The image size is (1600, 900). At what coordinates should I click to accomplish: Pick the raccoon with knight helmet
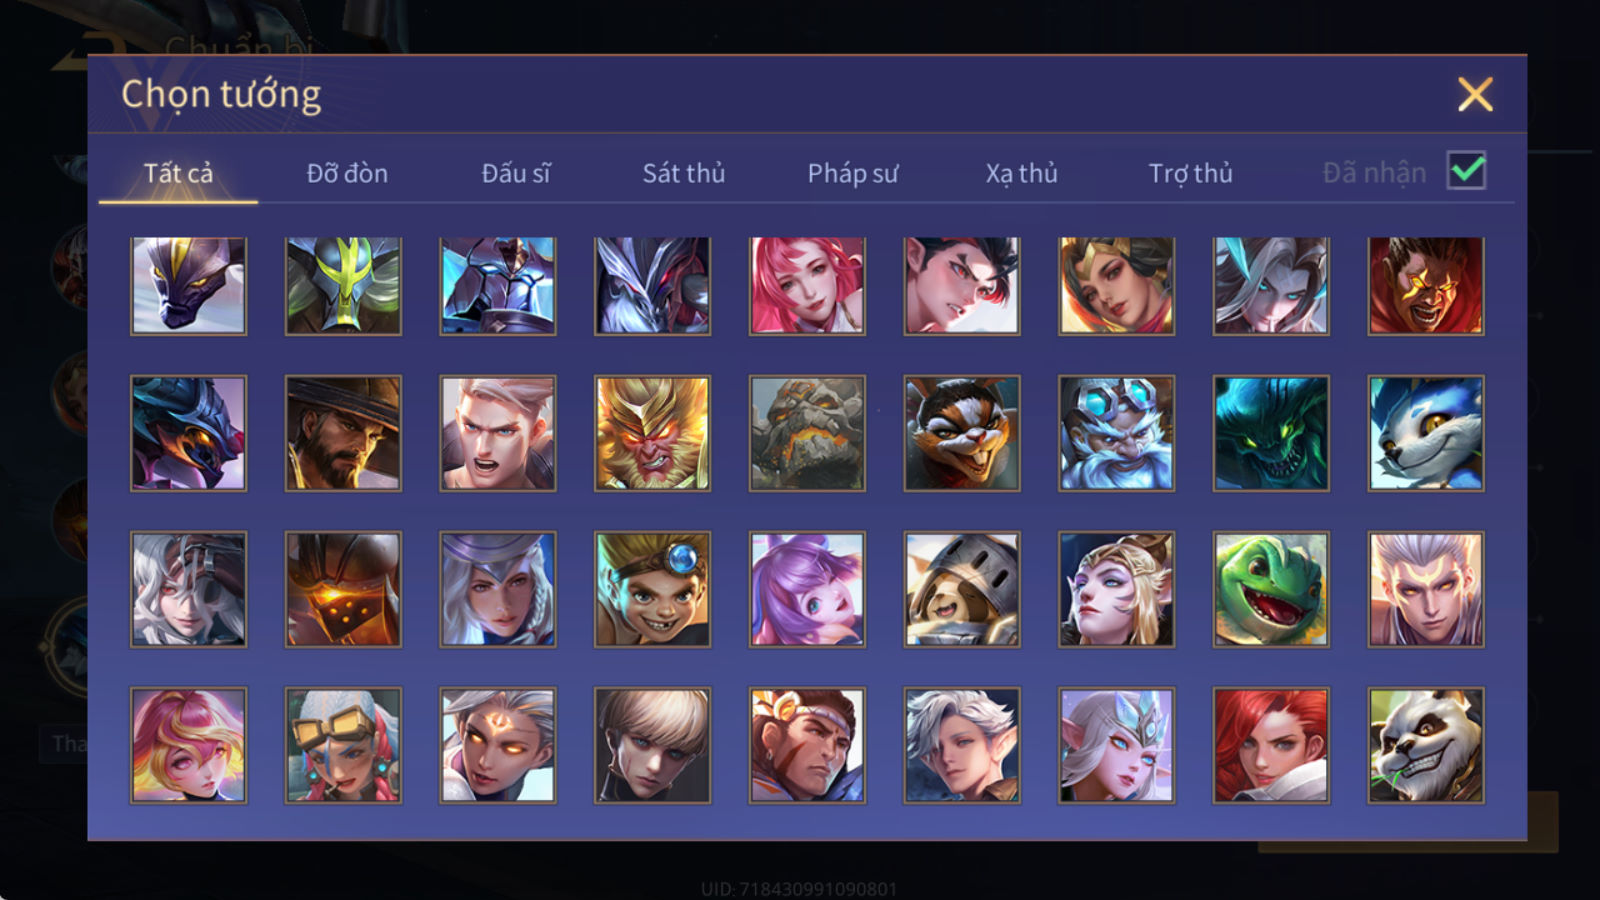click(x=962, y=589)
